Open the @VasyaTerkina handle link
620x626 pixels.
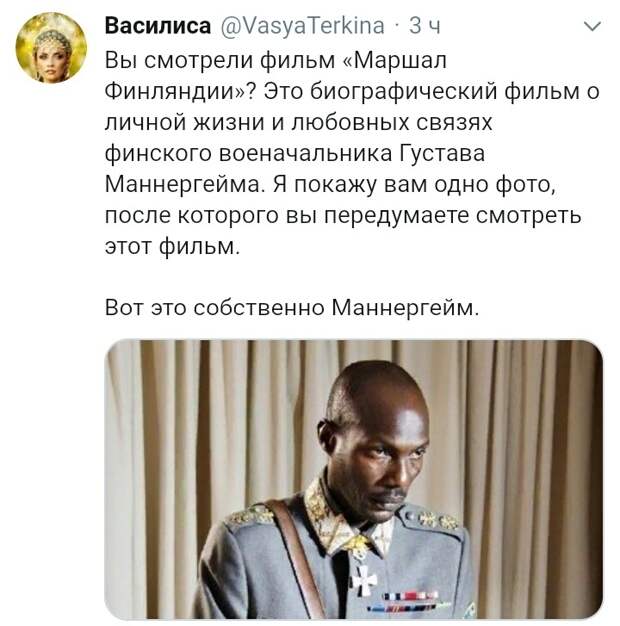point(302,26)
